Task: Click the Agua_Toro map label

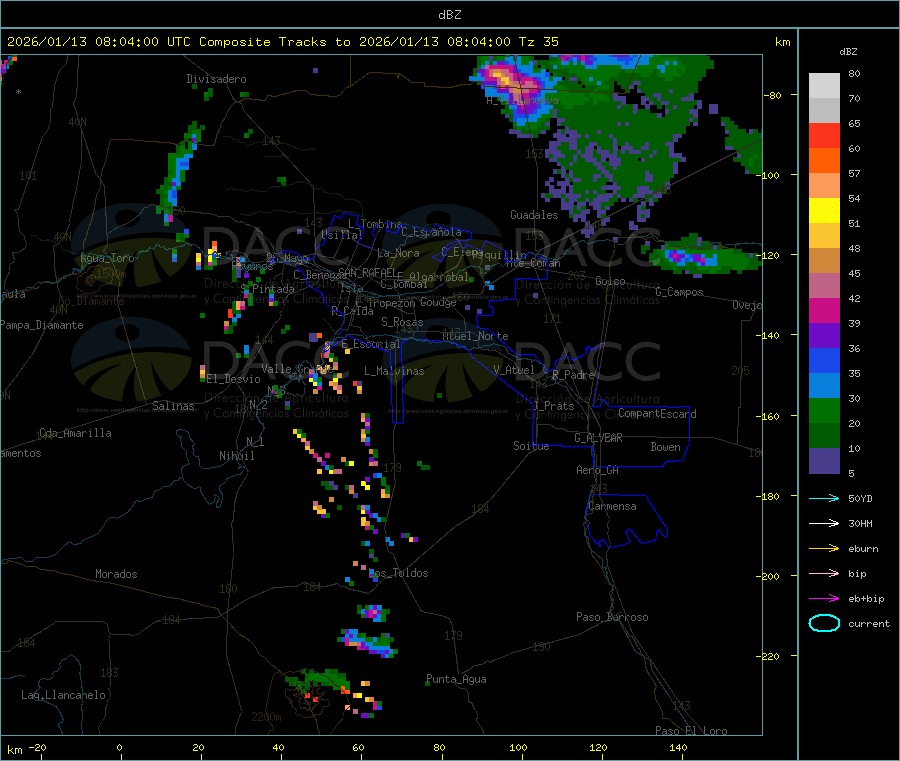Action: (x=107, y=258)
